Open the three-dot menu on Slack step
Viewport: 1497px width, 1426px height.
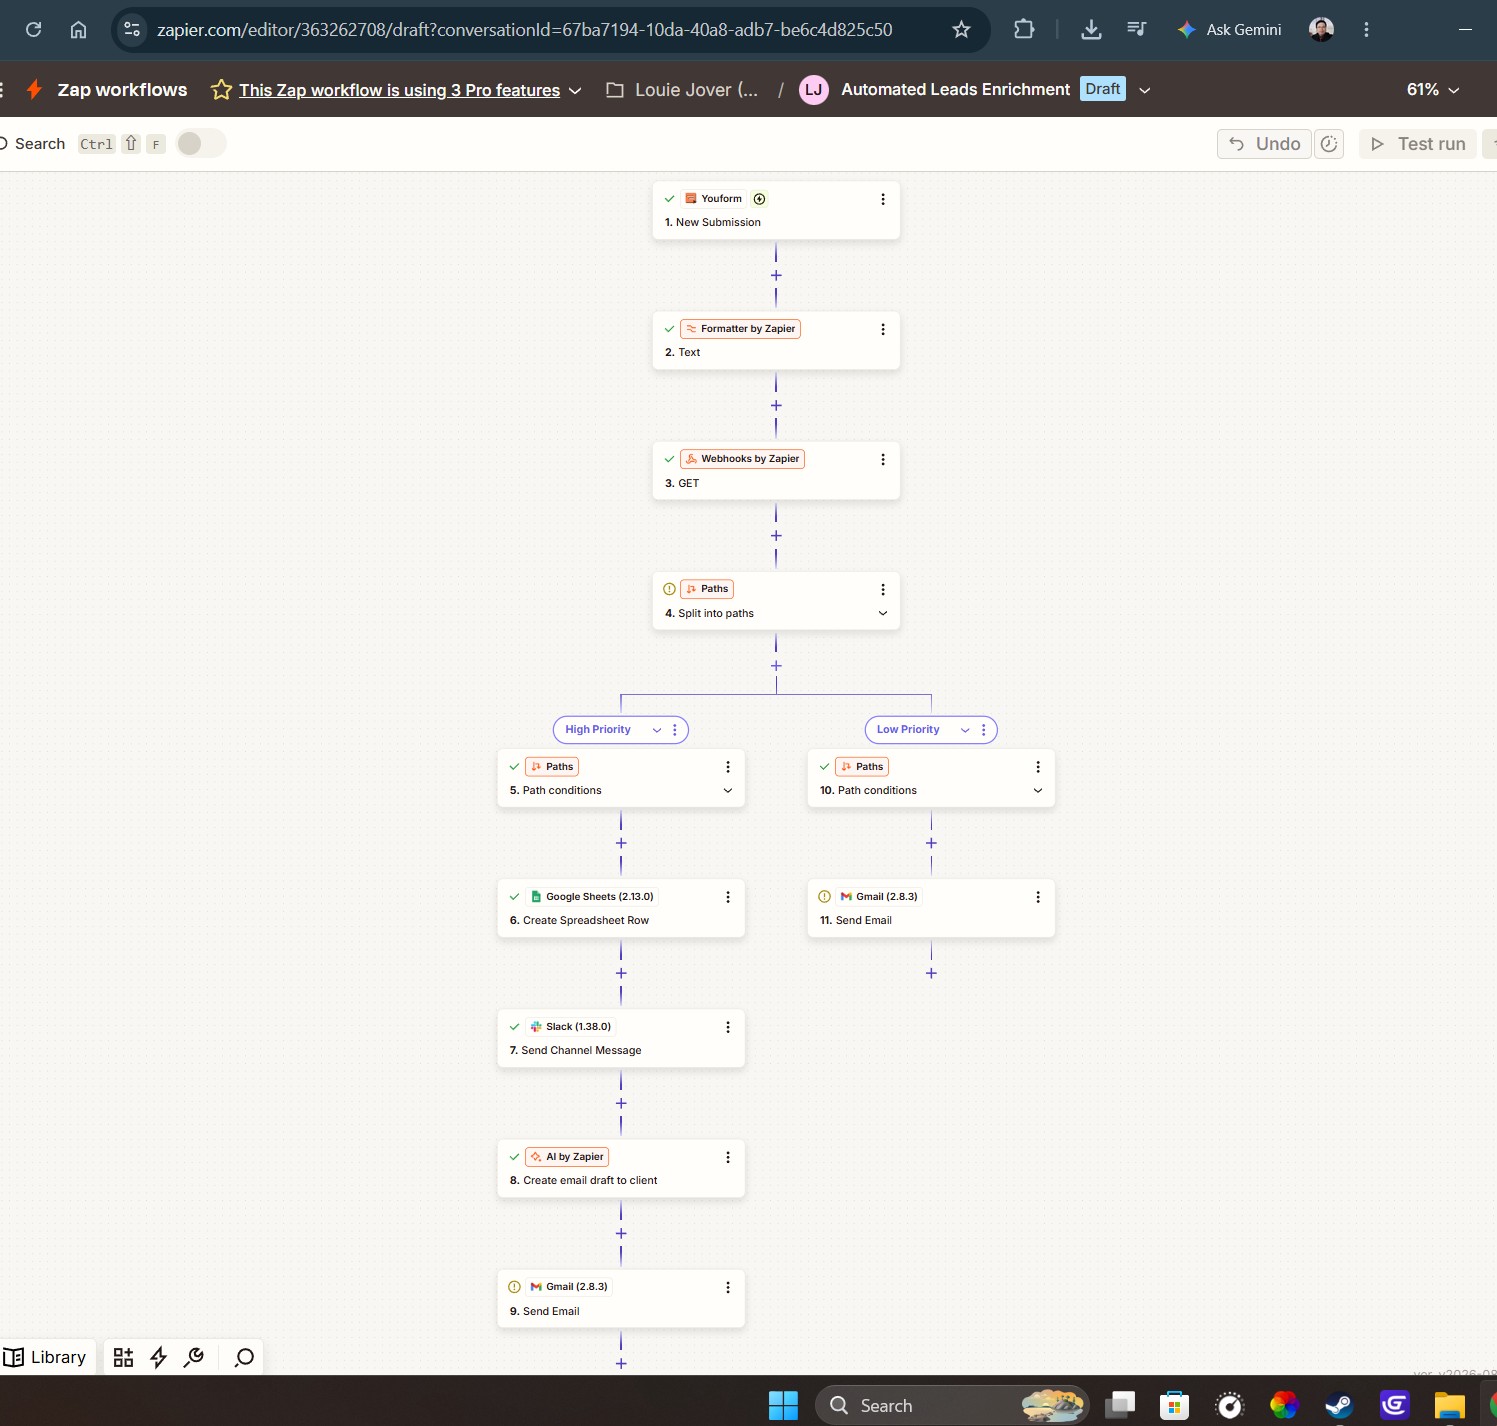[727, 1027]
